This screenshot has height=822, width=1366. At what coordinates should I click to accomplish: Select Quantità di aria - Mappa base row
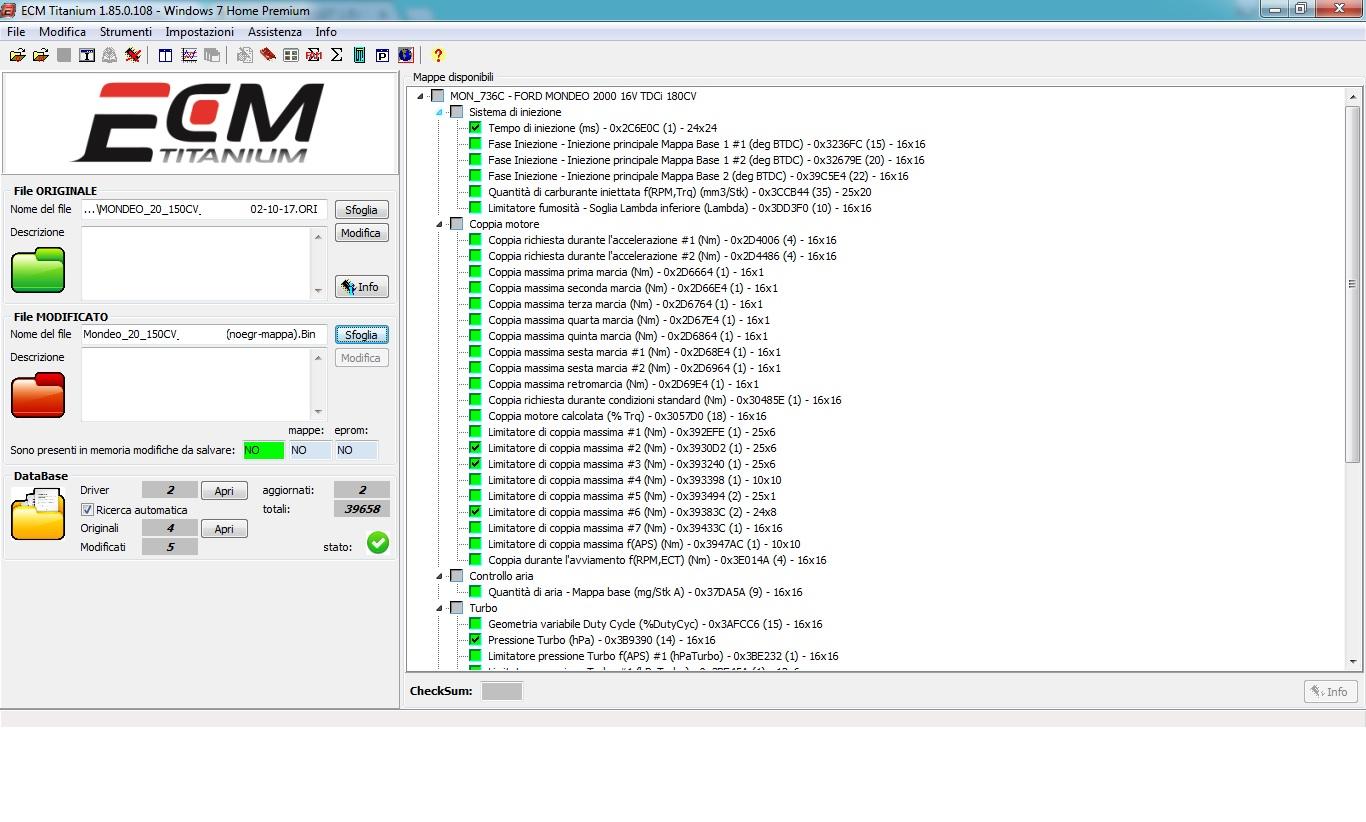click(x=645, y=592)
